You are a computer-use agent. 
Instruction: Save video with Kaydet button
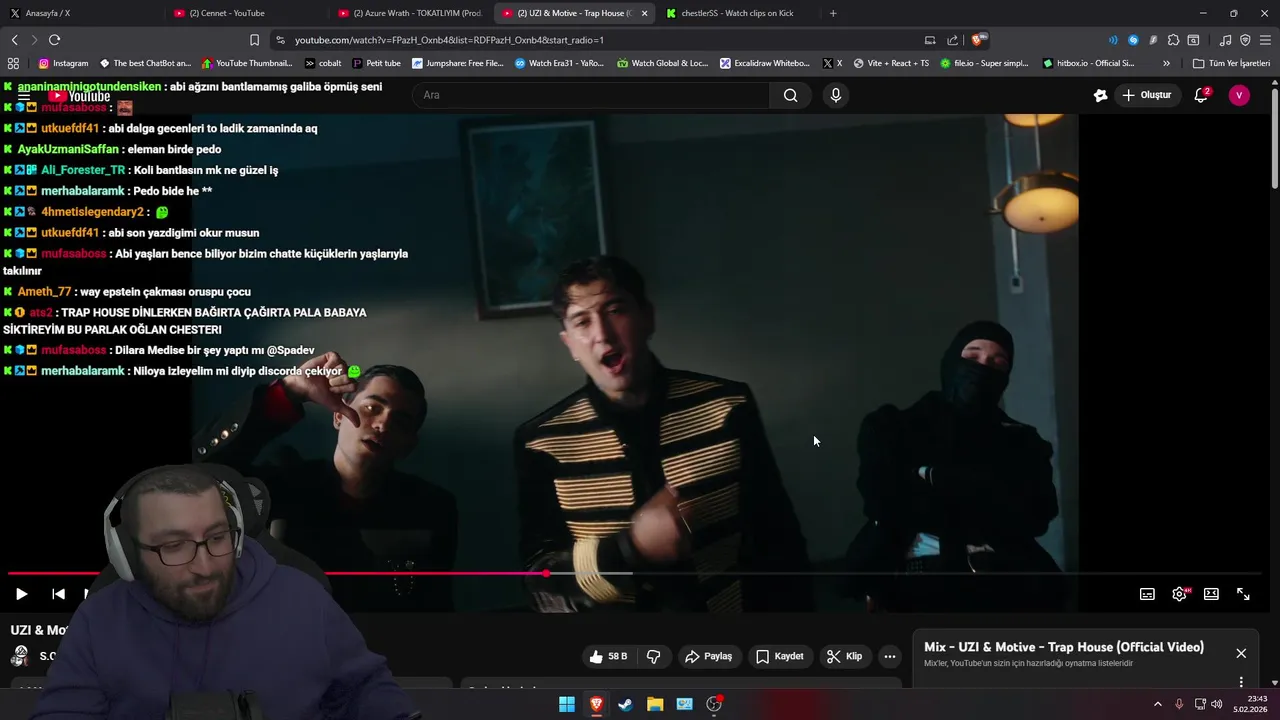[x=780, y=656]
